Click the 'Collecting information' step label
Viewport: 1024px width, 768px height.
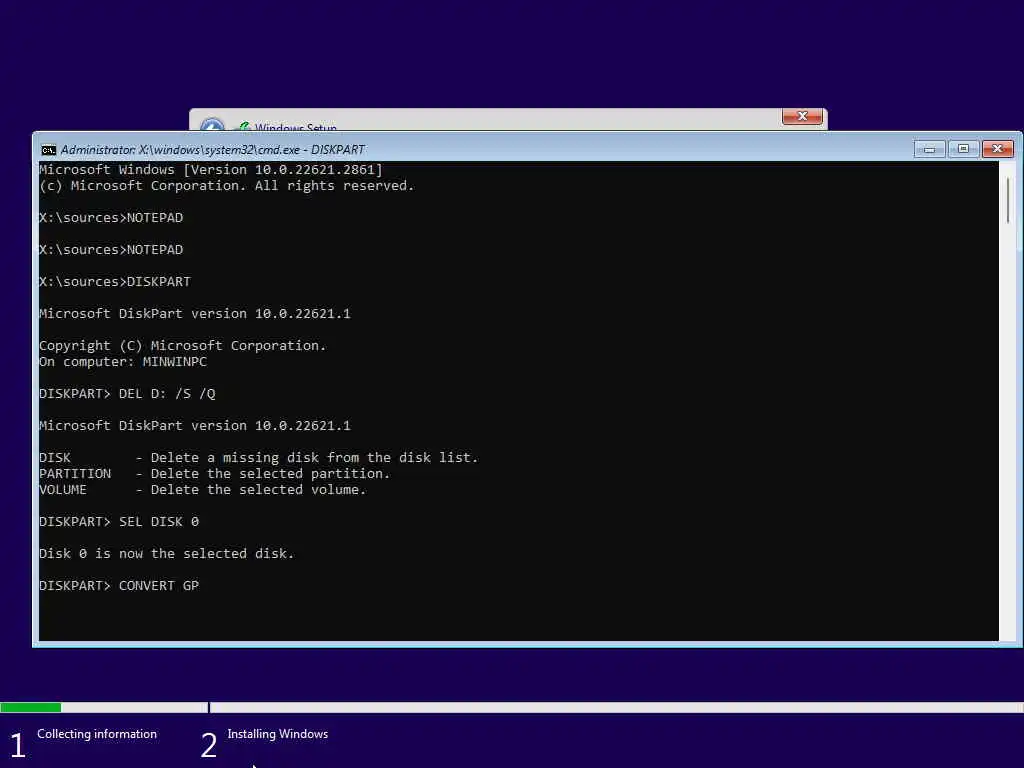pyautogui.click(x=97, y=734)
